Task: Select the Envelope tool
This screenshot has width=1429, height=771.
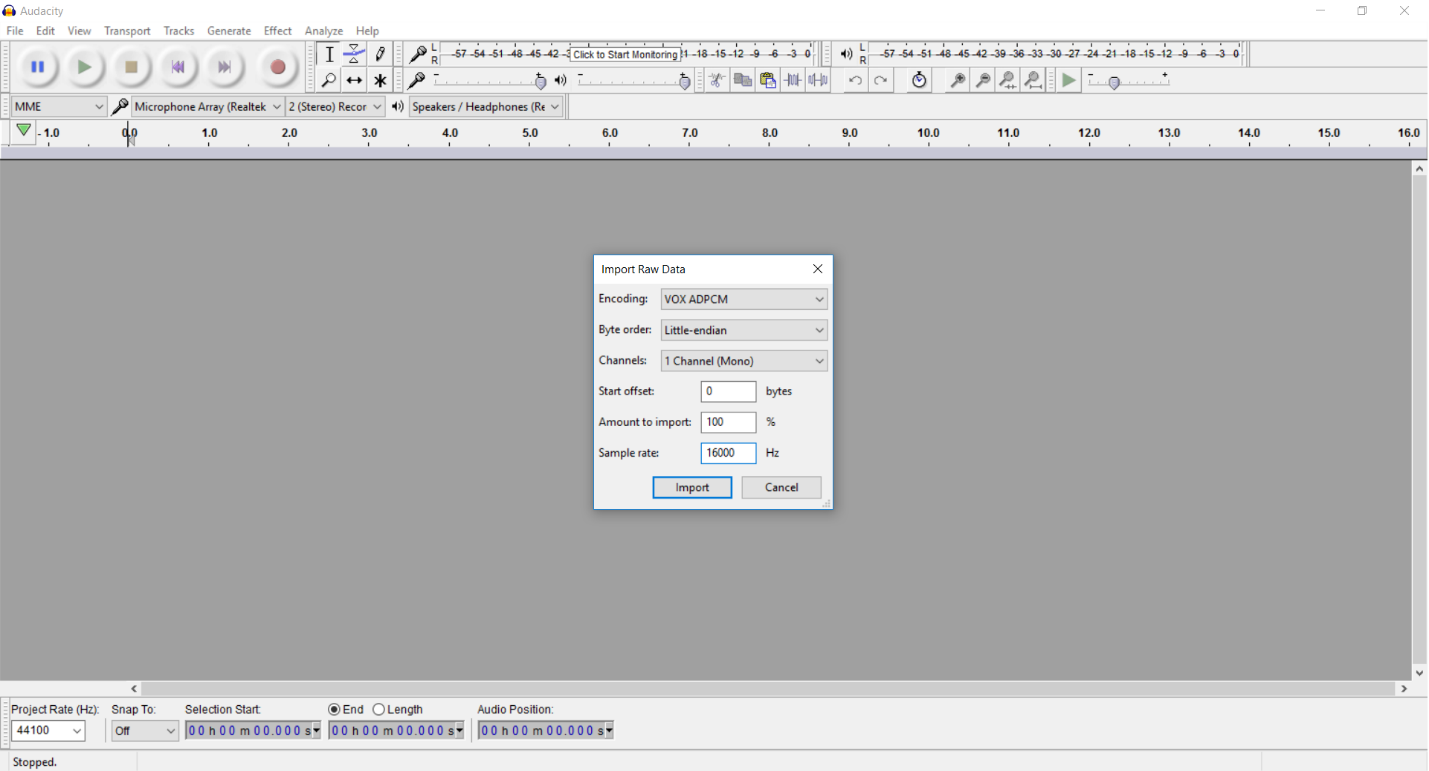Action: tap(354, 55)
